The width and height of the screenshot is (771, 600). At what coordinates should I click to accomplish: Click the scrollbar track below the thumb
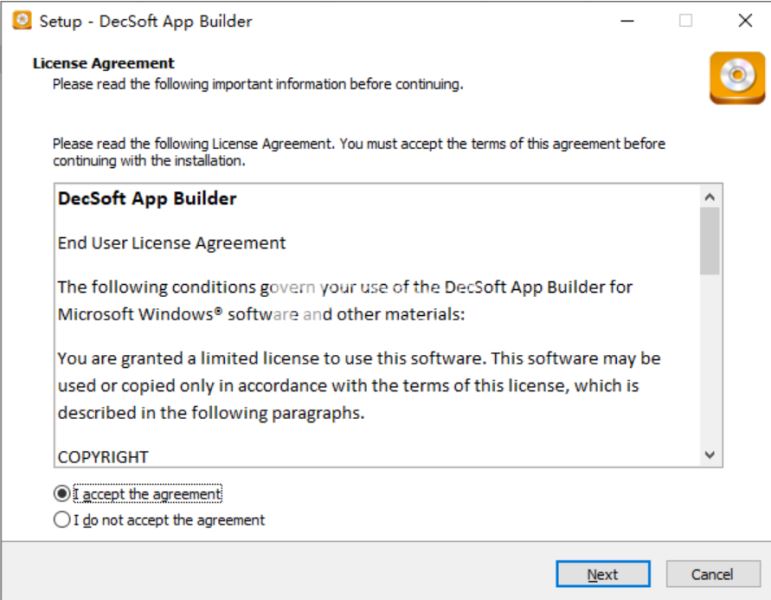(710, 360)
